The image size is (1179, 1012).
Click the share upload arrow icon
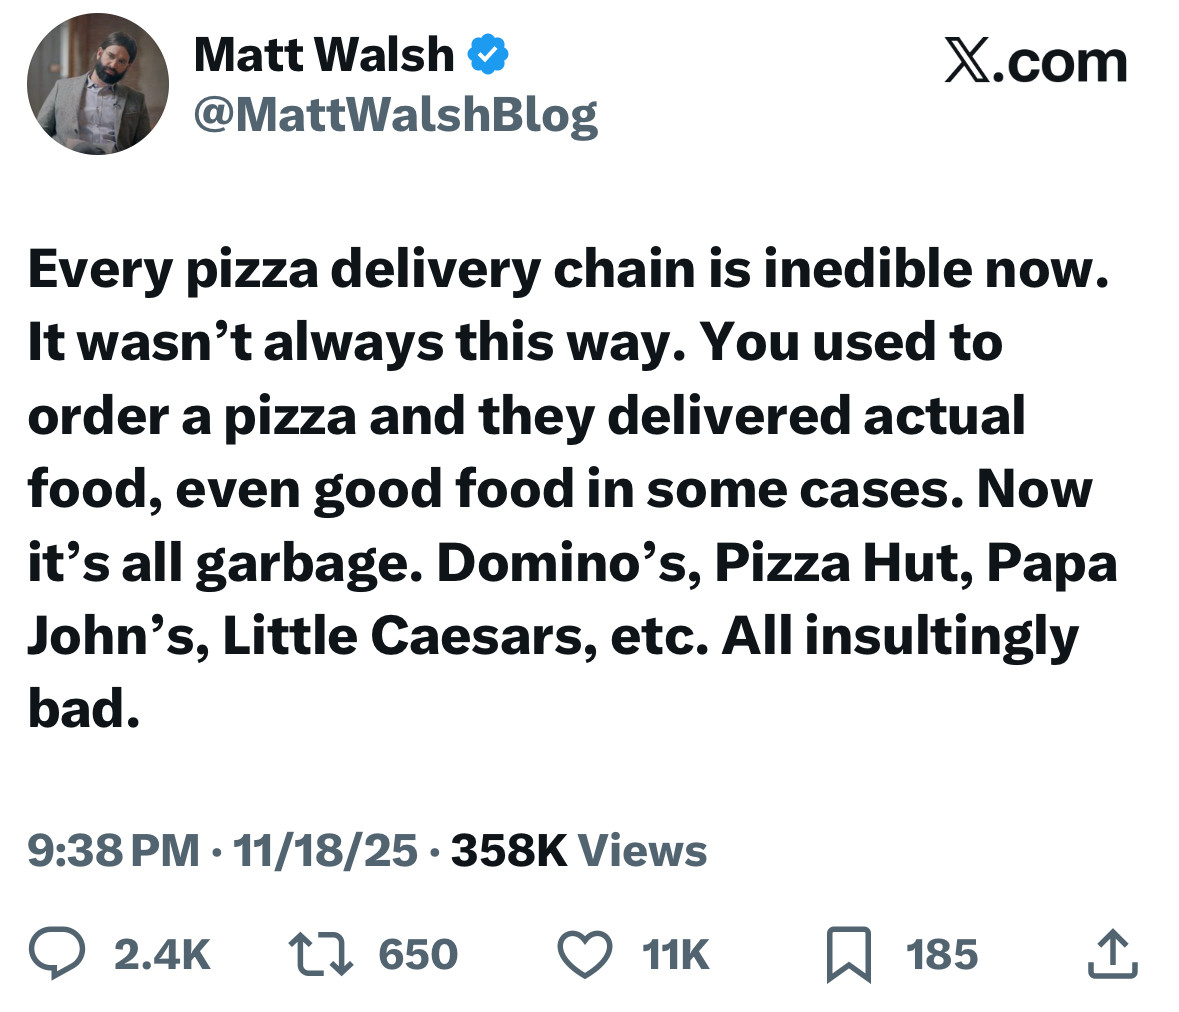coord(1112,953)
